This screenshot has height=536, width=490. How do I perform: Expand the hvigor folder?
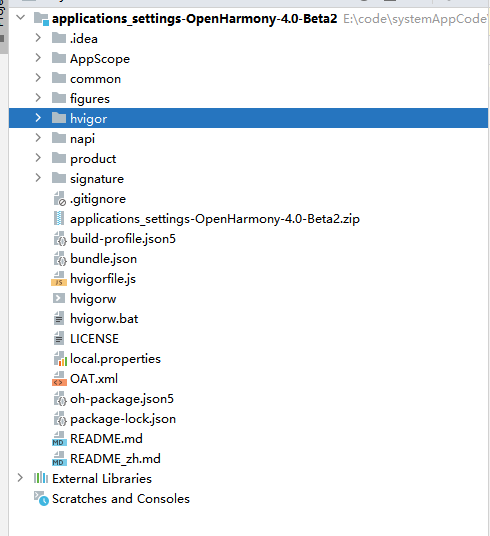38,118
